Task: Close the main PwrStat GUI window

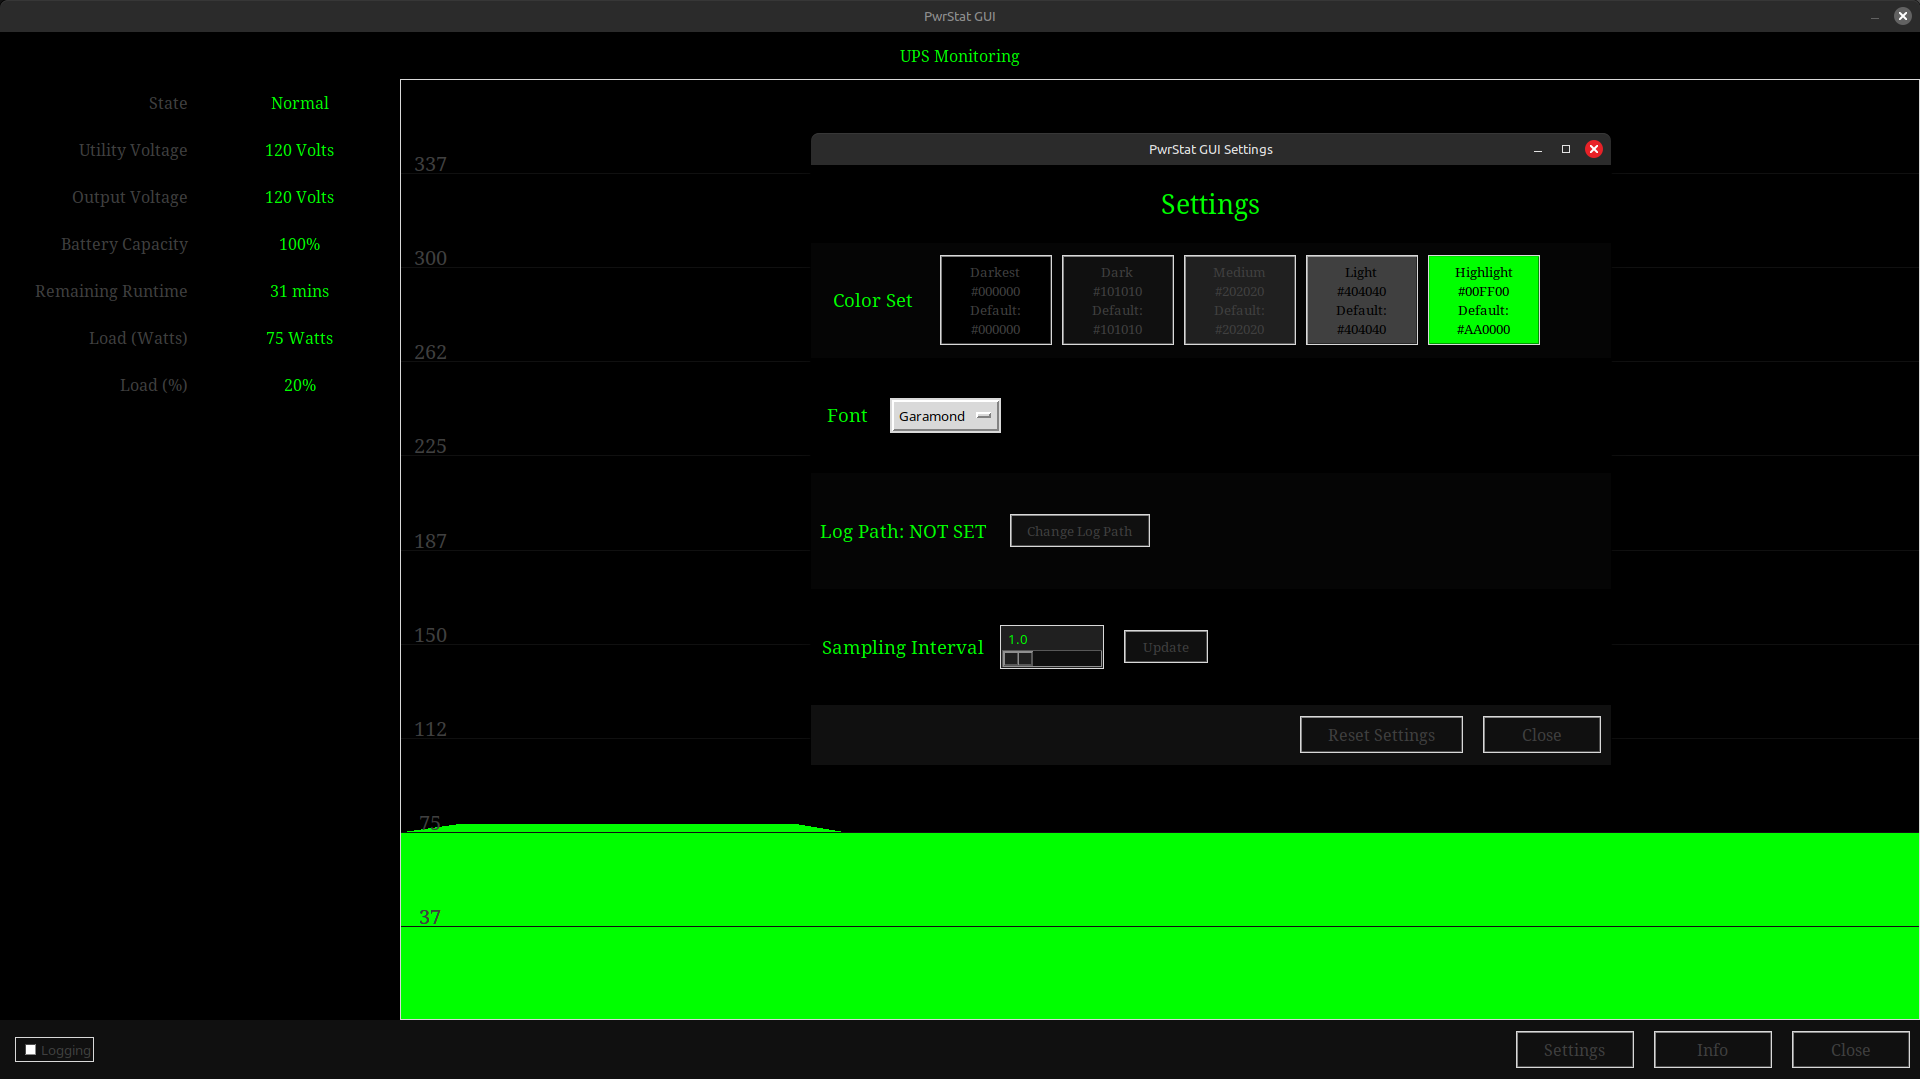Action: [x=1902, y=16]
